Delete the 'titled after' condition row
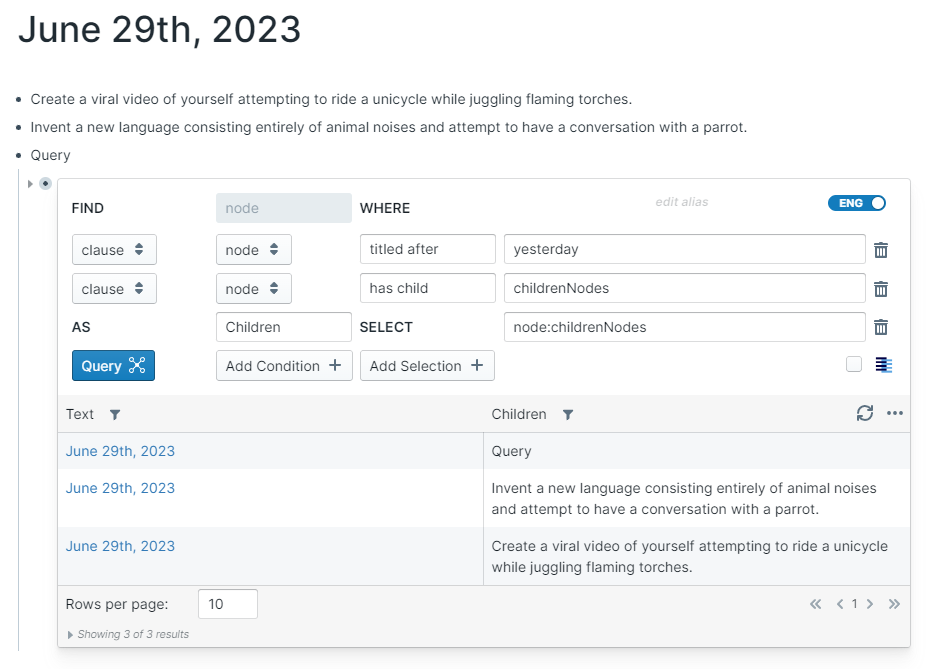 click(x=881, y=250)
